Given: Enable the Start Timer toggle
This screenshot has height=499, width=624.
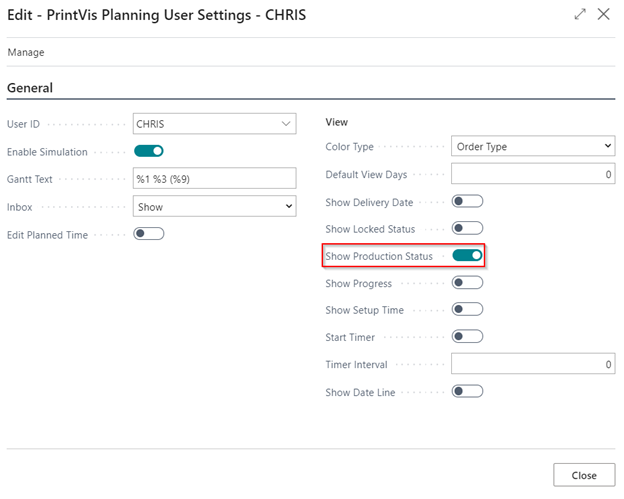Looking at the screenshot, I should click(x=468, y=337).
